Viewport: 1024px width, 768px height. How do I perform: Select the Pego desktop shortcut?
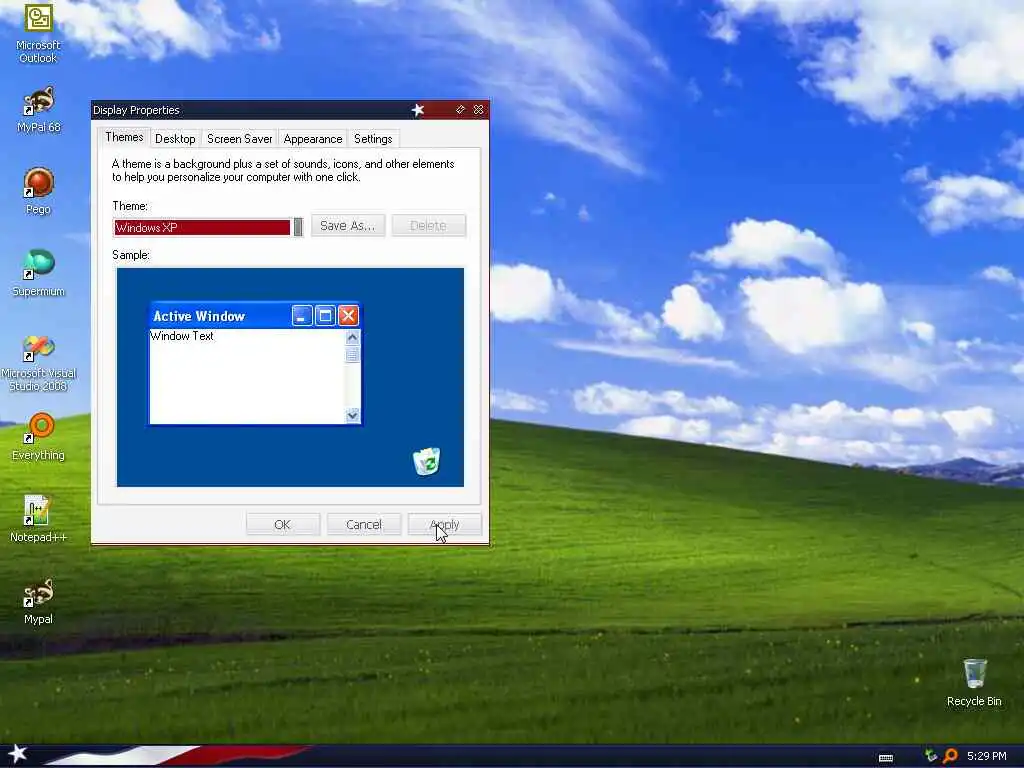[38, 191]
